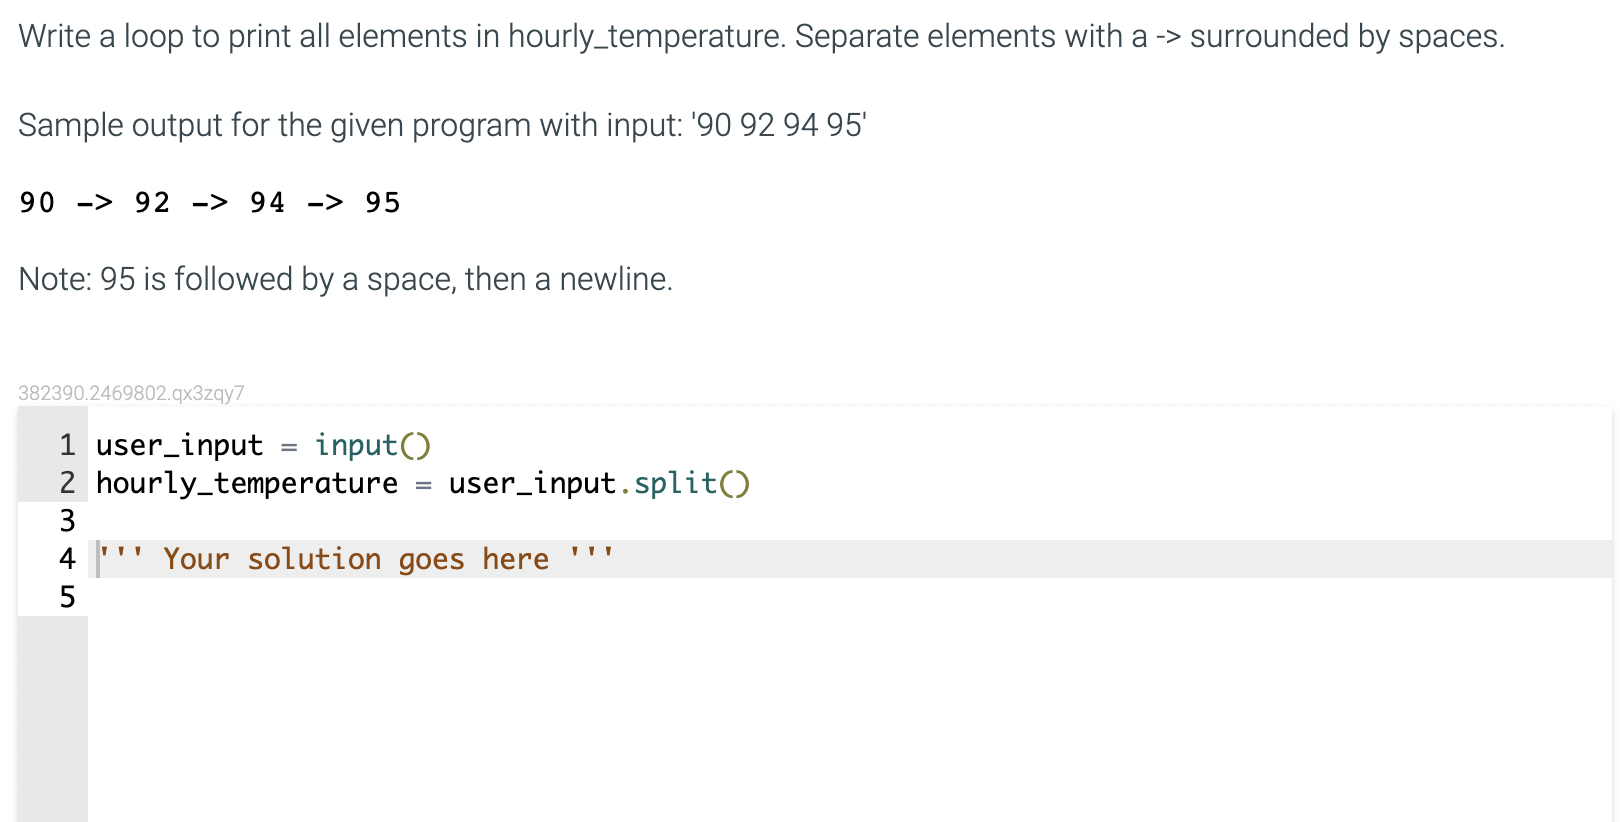Click line number 4 in the gutter
This screenshot has width=1620, height=822.
coord(67,559)
